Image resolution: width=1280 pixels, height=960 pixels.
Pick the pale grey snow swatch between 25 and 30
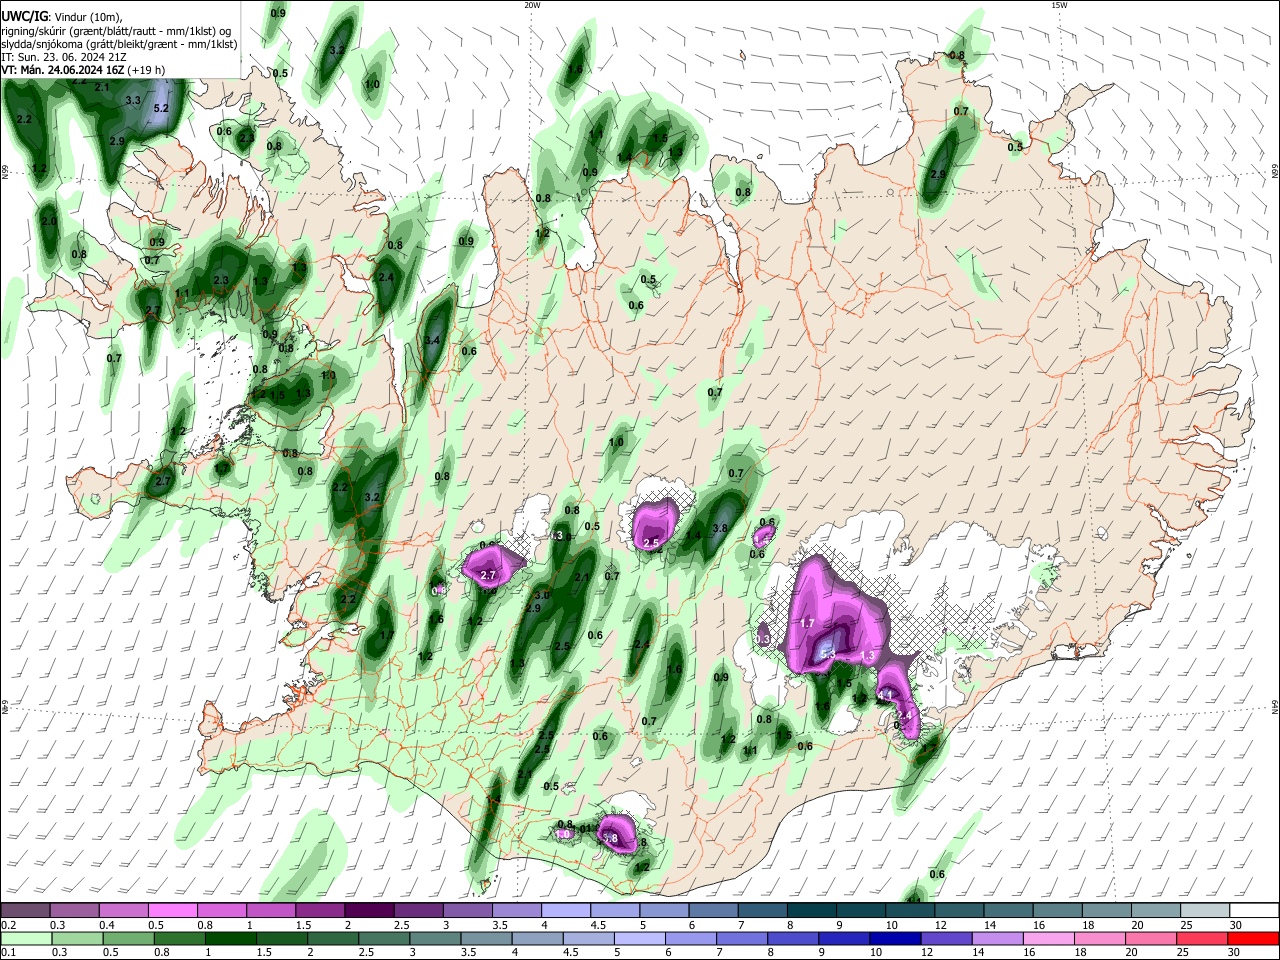click(1205, 910)
